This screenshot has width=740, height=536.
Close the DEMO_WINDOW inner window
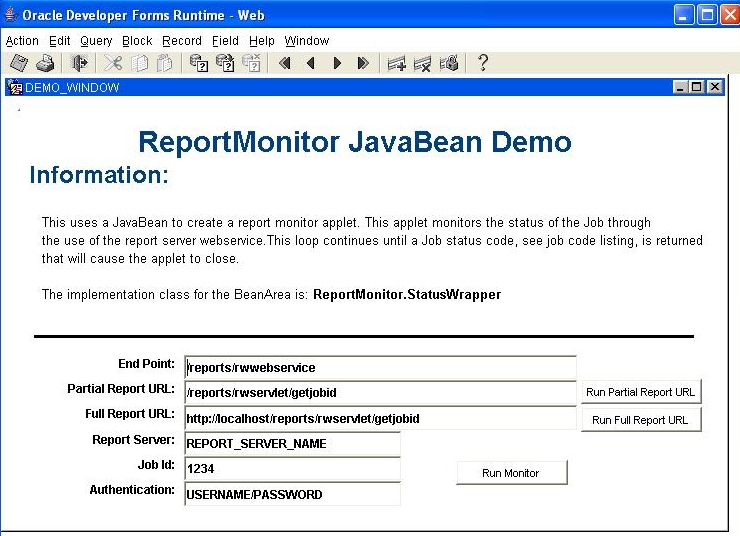point(715,87)
